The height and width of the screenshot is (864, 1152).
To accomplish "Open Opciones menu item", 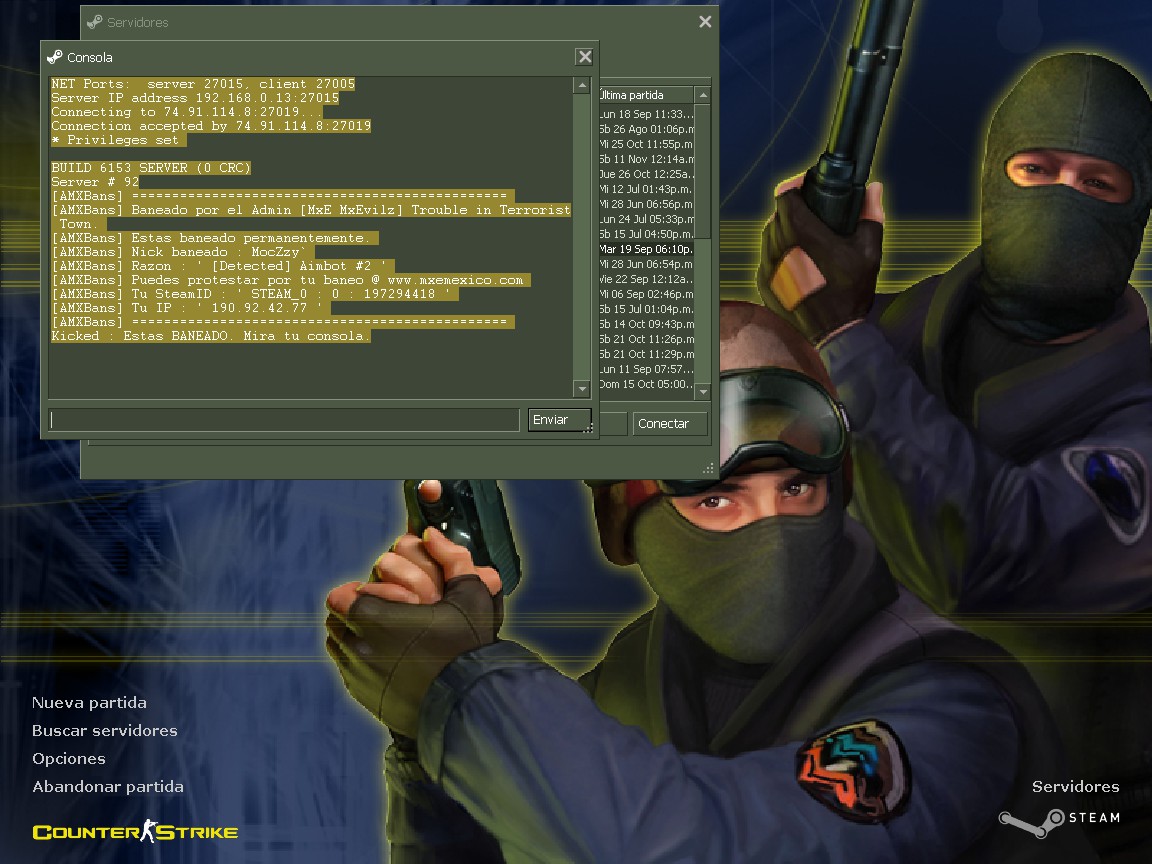I will point(68,758).
